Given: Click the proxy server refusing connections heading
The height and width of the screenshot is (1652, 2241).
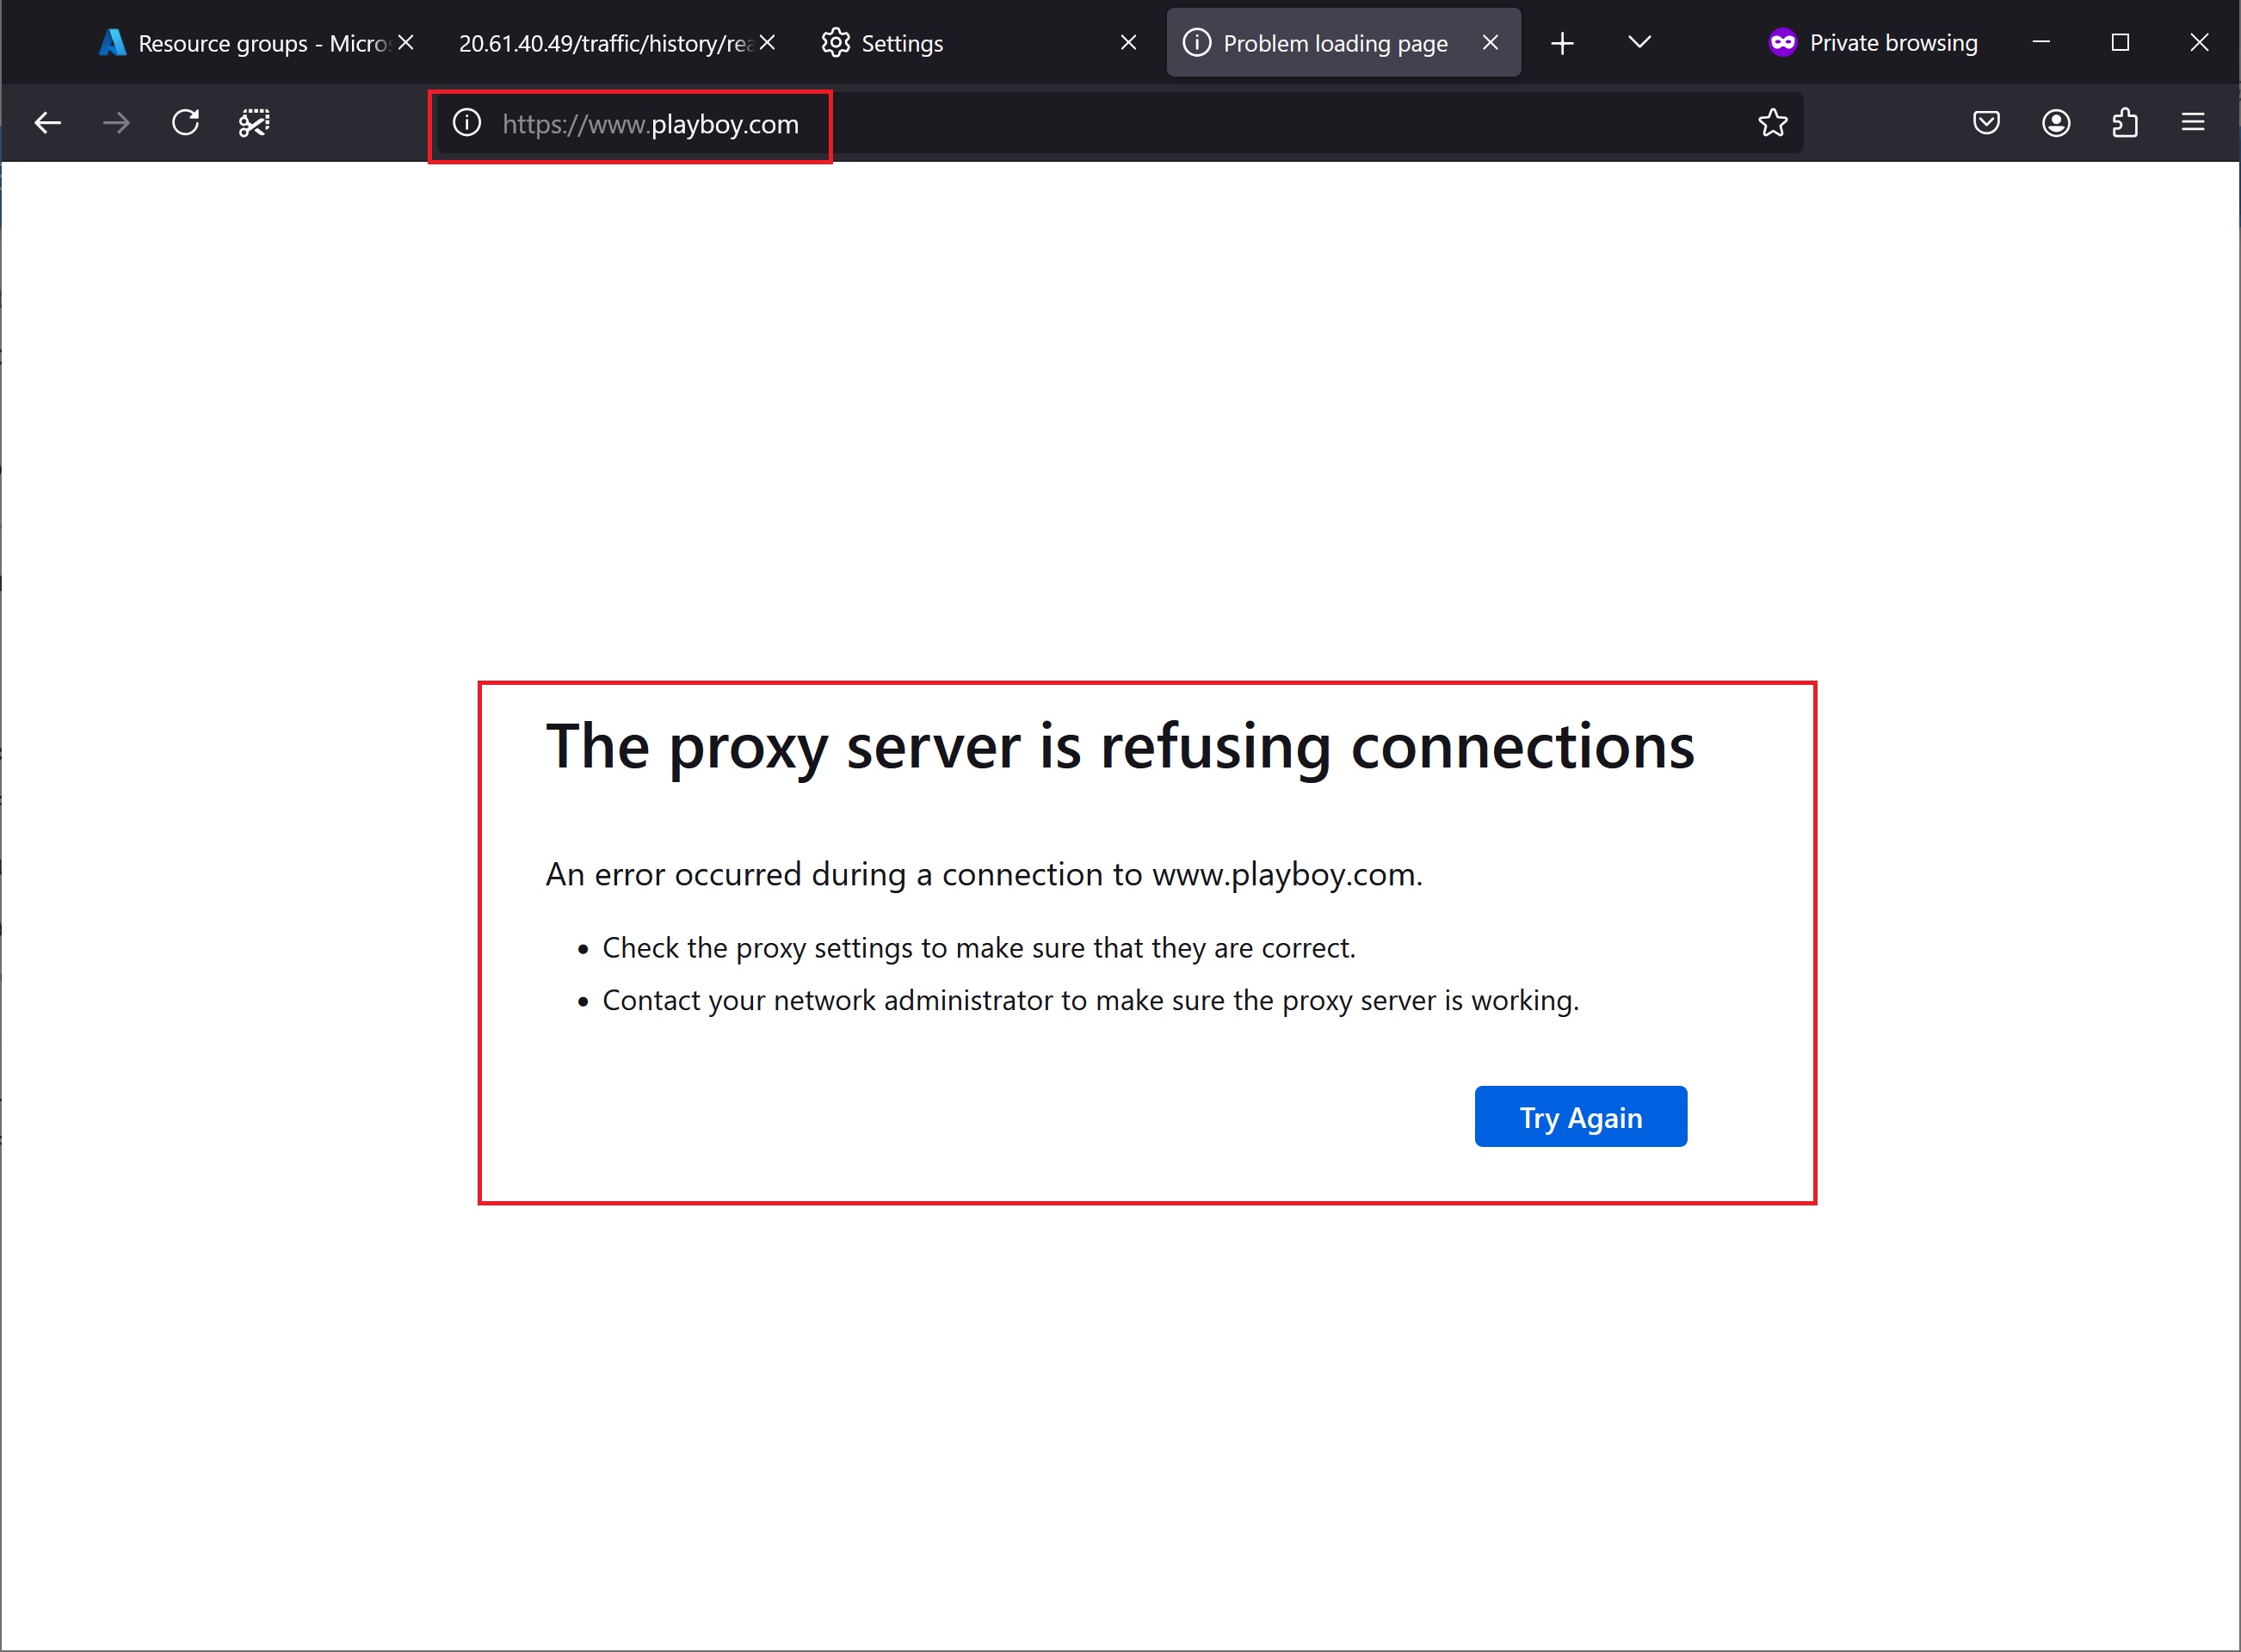Looking at the screenshot, I should pos(1120,747).
